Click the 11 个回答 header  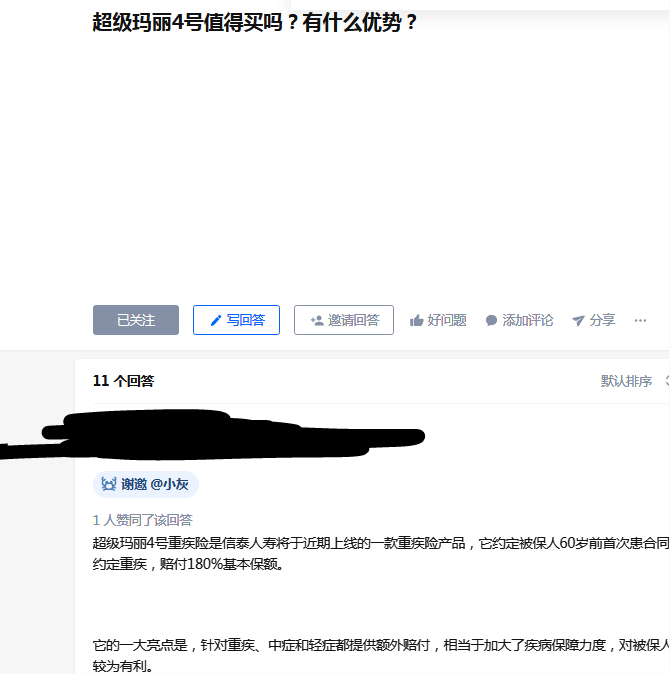coord(123,381)
